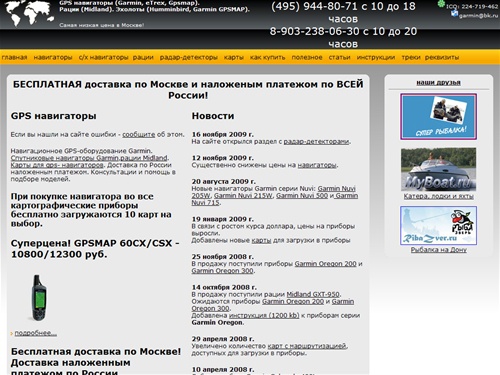Download инструкция (1200 kb) link

click(x=264, y=315)
